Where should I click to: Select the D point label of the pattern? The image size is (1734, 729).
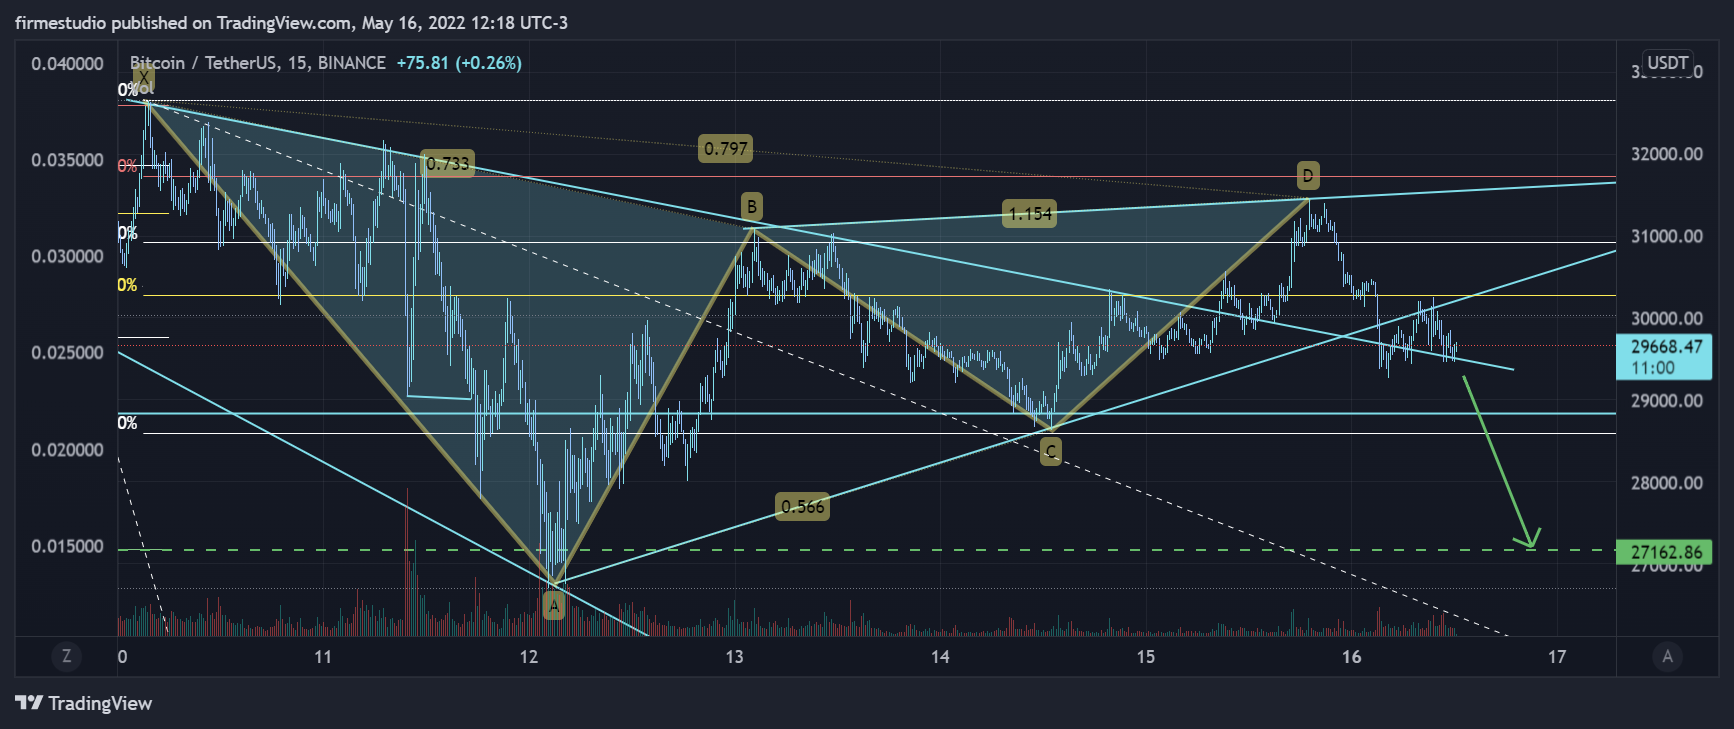1307,177
